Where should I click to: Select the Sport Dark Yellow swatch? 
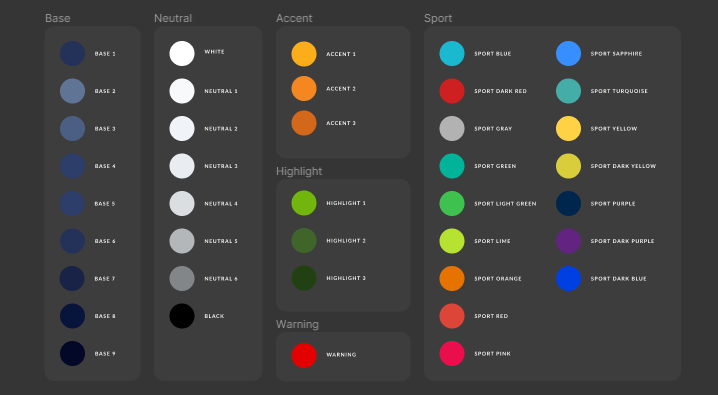568,166
